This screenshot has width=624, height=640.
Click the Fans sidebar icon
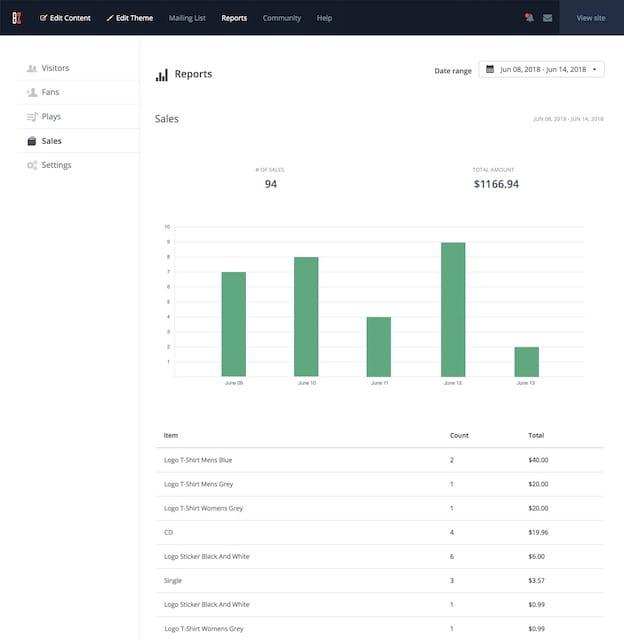point(32,92)
